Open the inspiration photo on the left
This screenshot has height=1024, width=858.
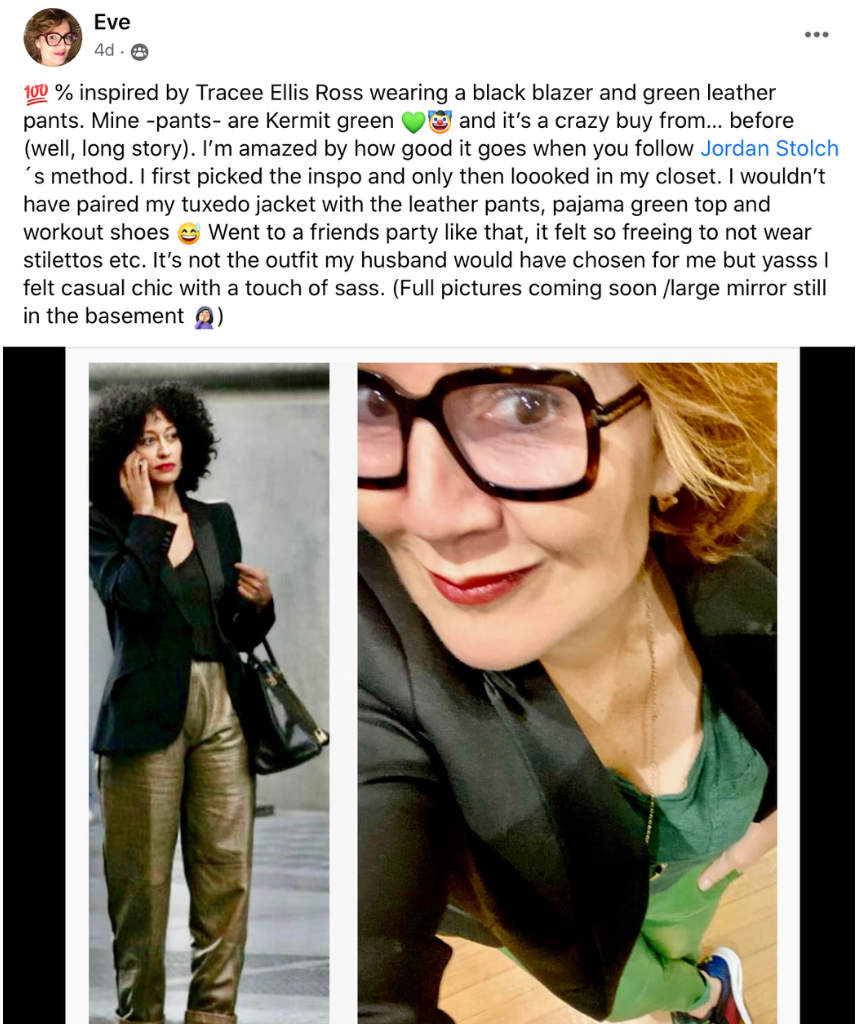tap(209, 693)
